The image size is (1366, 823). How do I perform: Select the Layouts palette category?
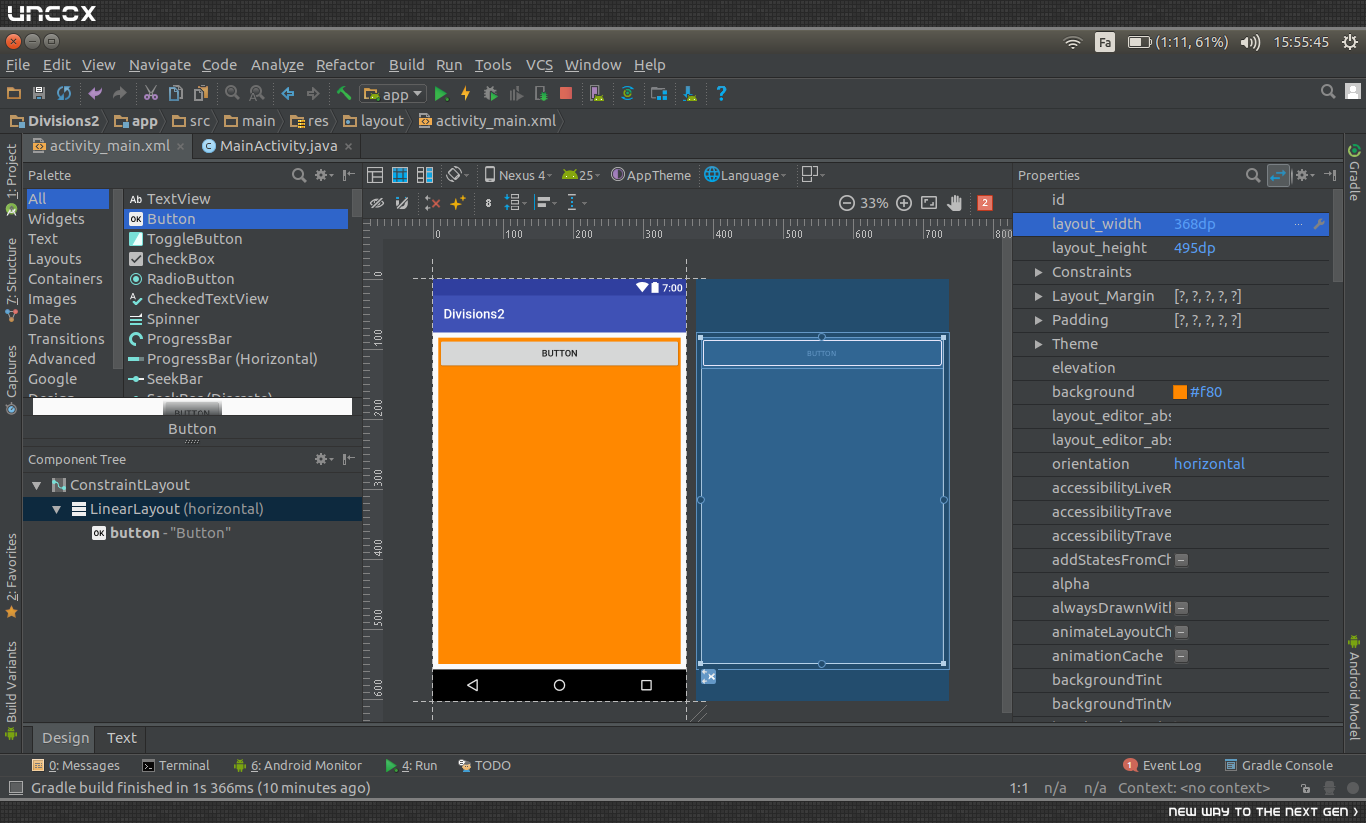[x=55, y=259]
